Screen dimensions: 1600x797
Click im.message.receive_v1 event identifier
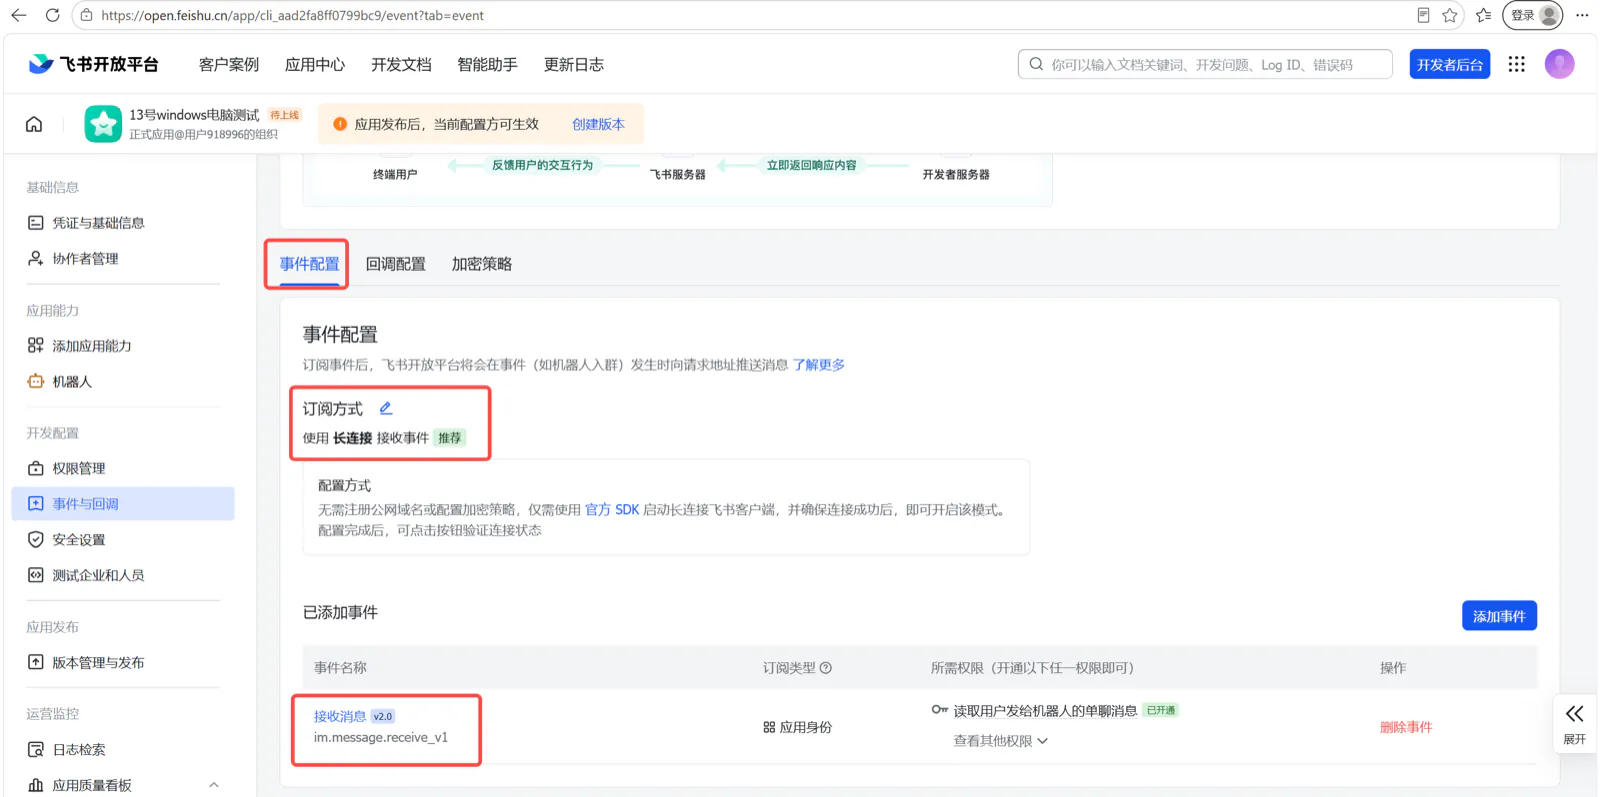point(381,738)
